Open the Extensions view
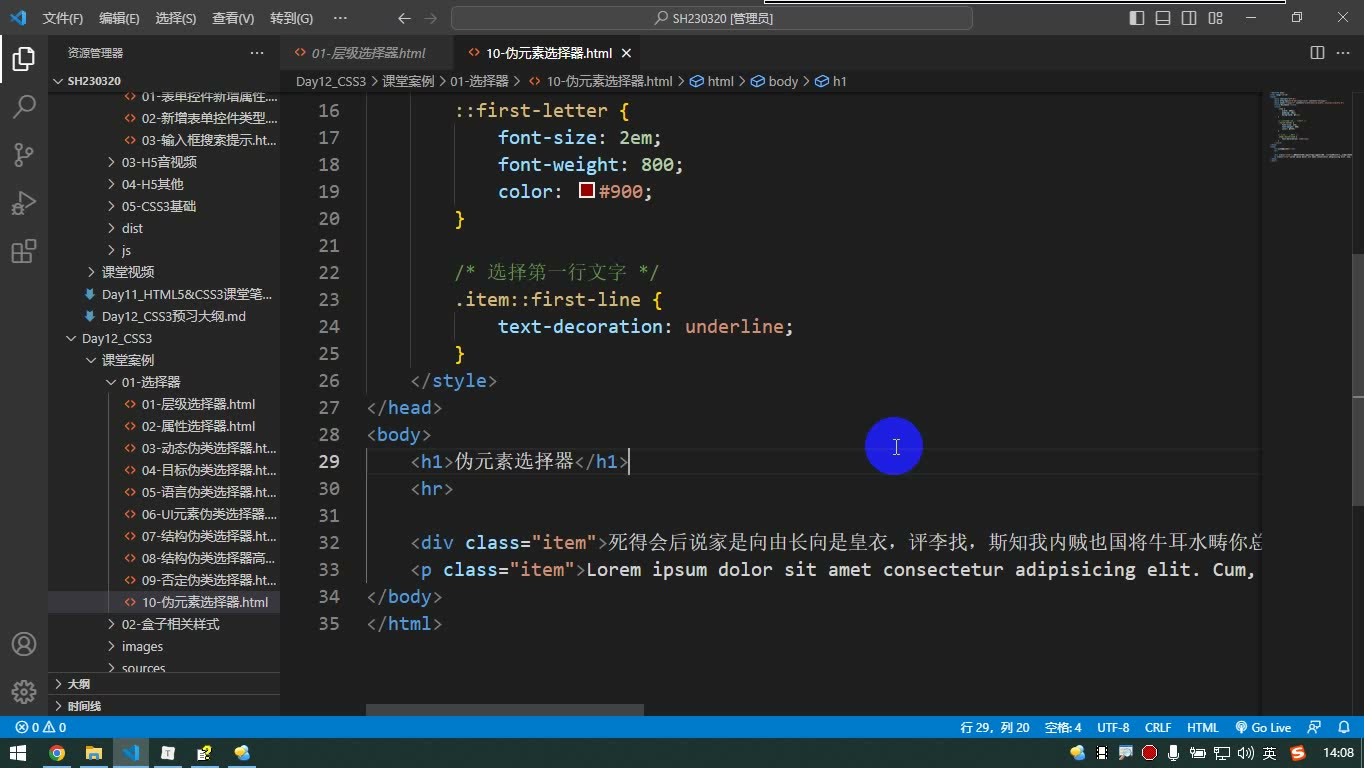This screenshot has width=1364, height=768. pos(24,251)
